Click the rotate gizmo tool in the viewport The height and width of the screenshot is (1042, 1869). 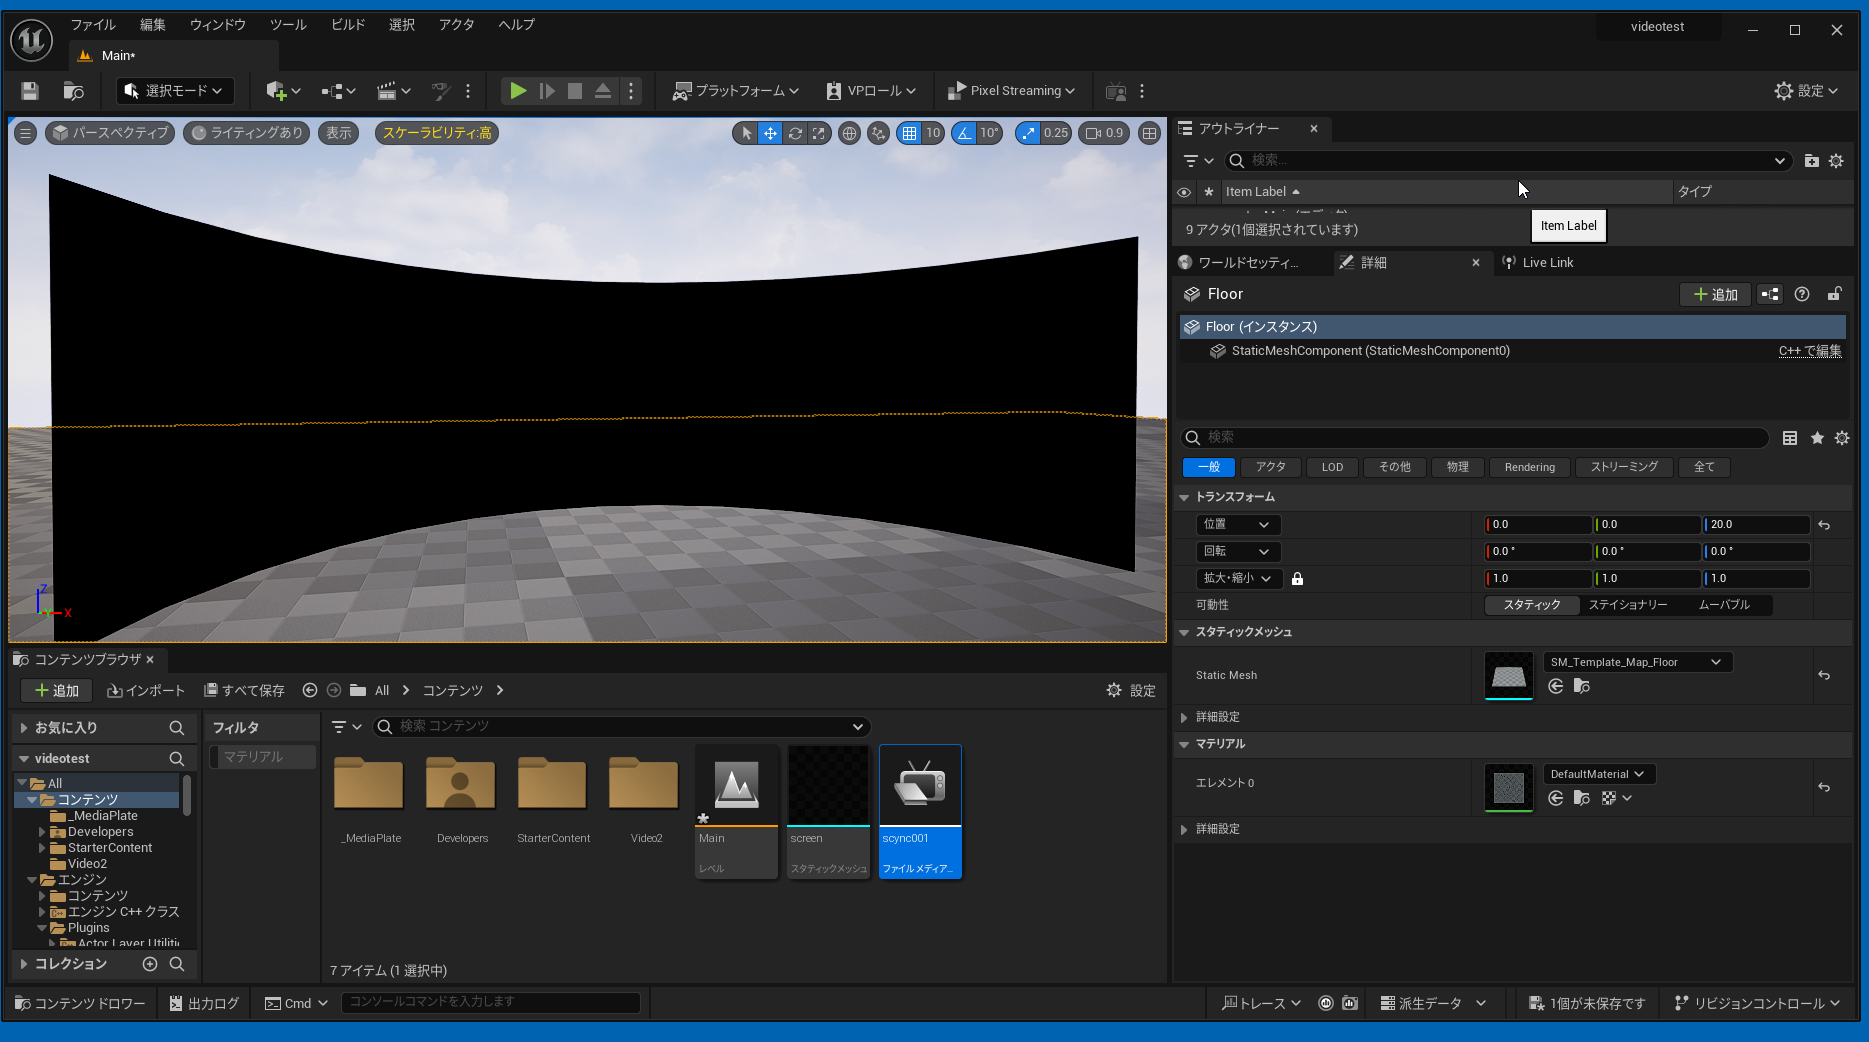pos(795,133)
